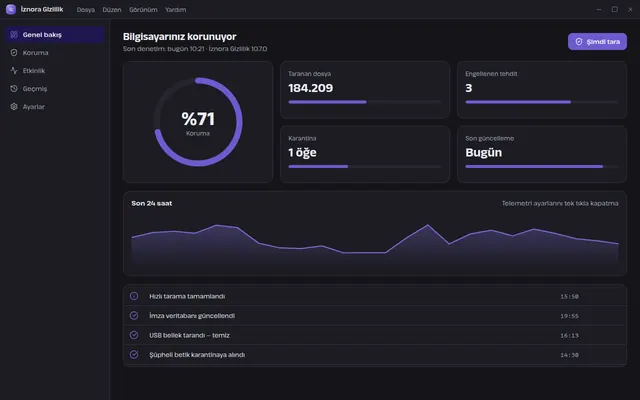Viewport: 640px width, 400px height.
Task: Select the USB bellek tarandı – temiz row
Action: click(375, 335)
